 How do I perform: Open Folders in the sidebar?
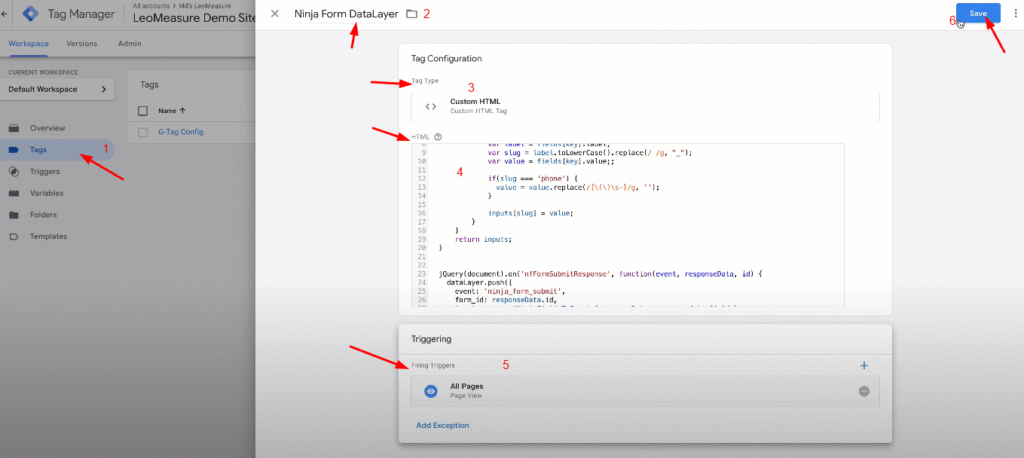[x=43, y=215]
